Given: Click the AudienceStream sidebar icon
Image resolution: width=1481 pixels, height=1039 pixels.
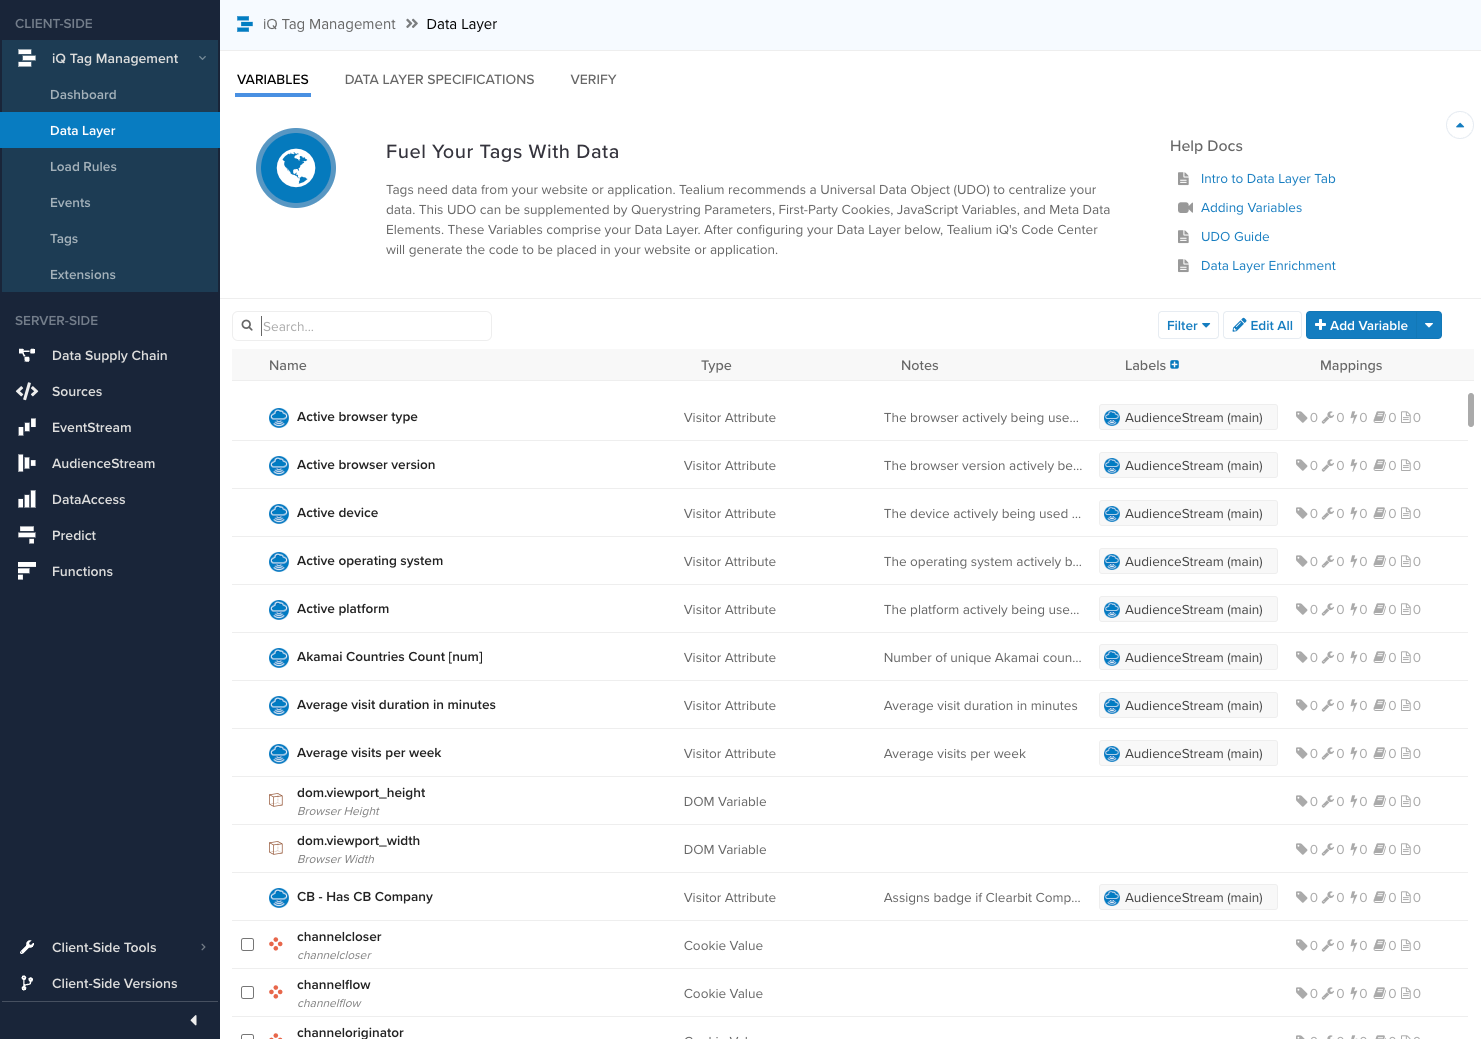Looking at the screenshot, I should (x=27, y=463).
